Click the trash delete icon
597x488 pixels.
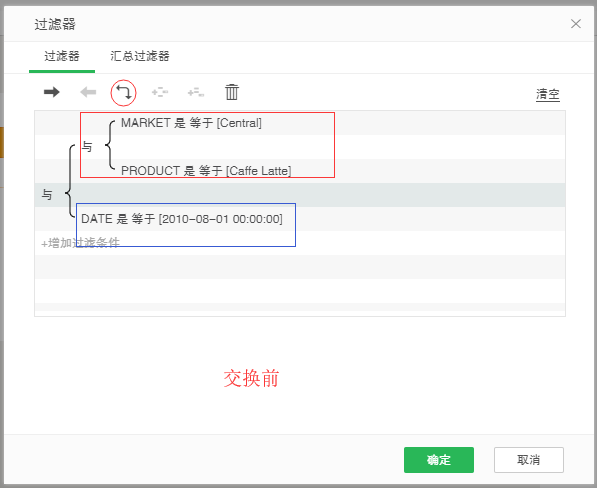231,92
